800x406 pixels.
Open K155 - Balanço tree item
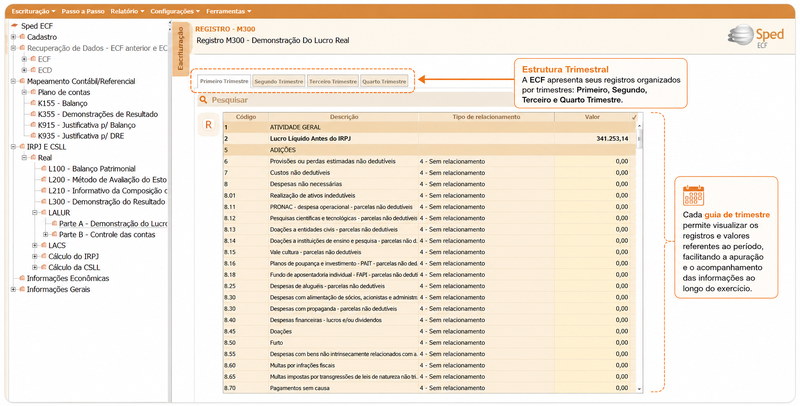[62, 103]
